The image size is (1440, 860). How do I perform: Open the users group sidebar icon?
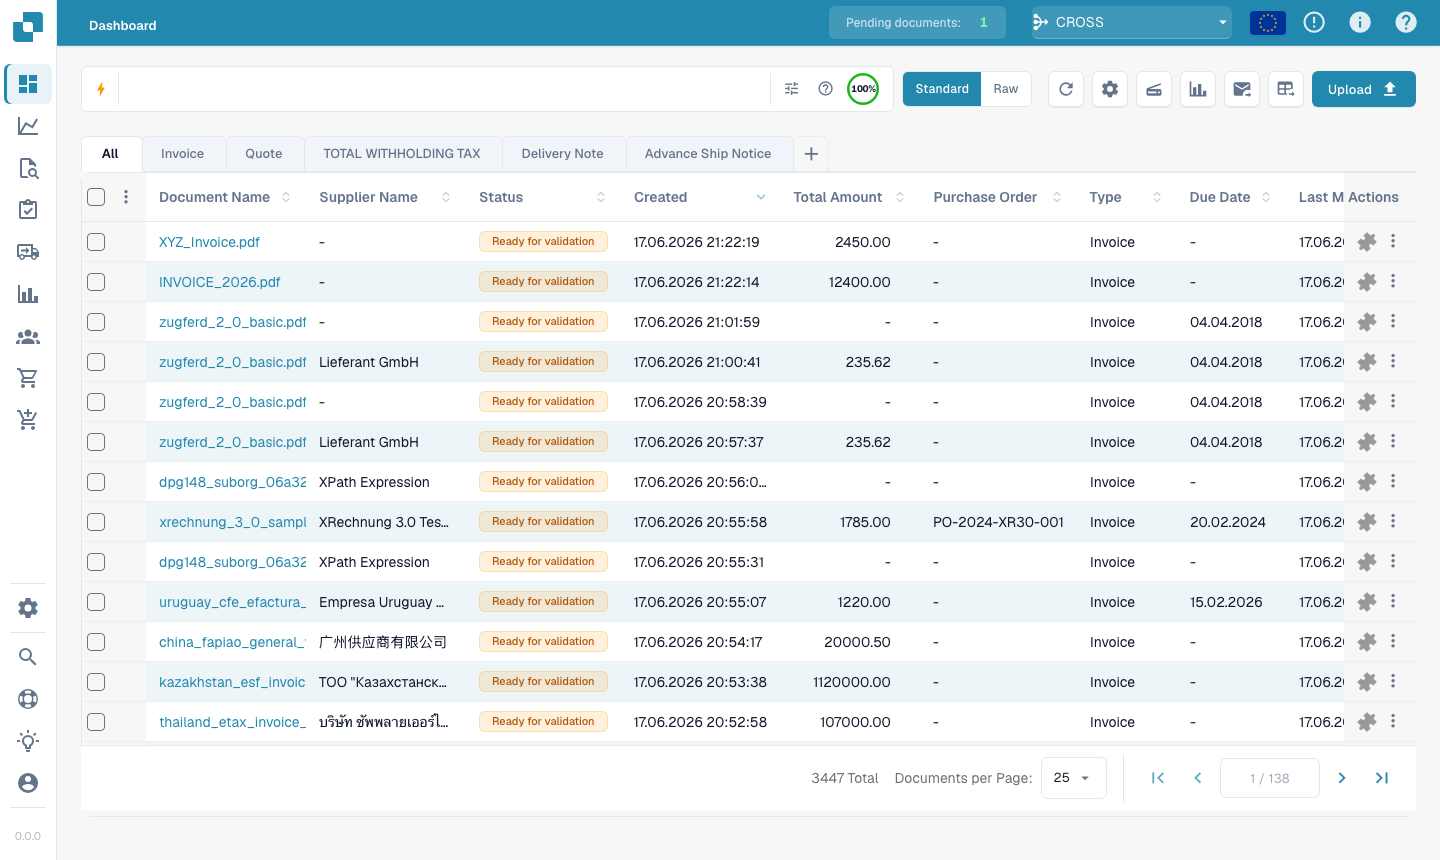28,337
